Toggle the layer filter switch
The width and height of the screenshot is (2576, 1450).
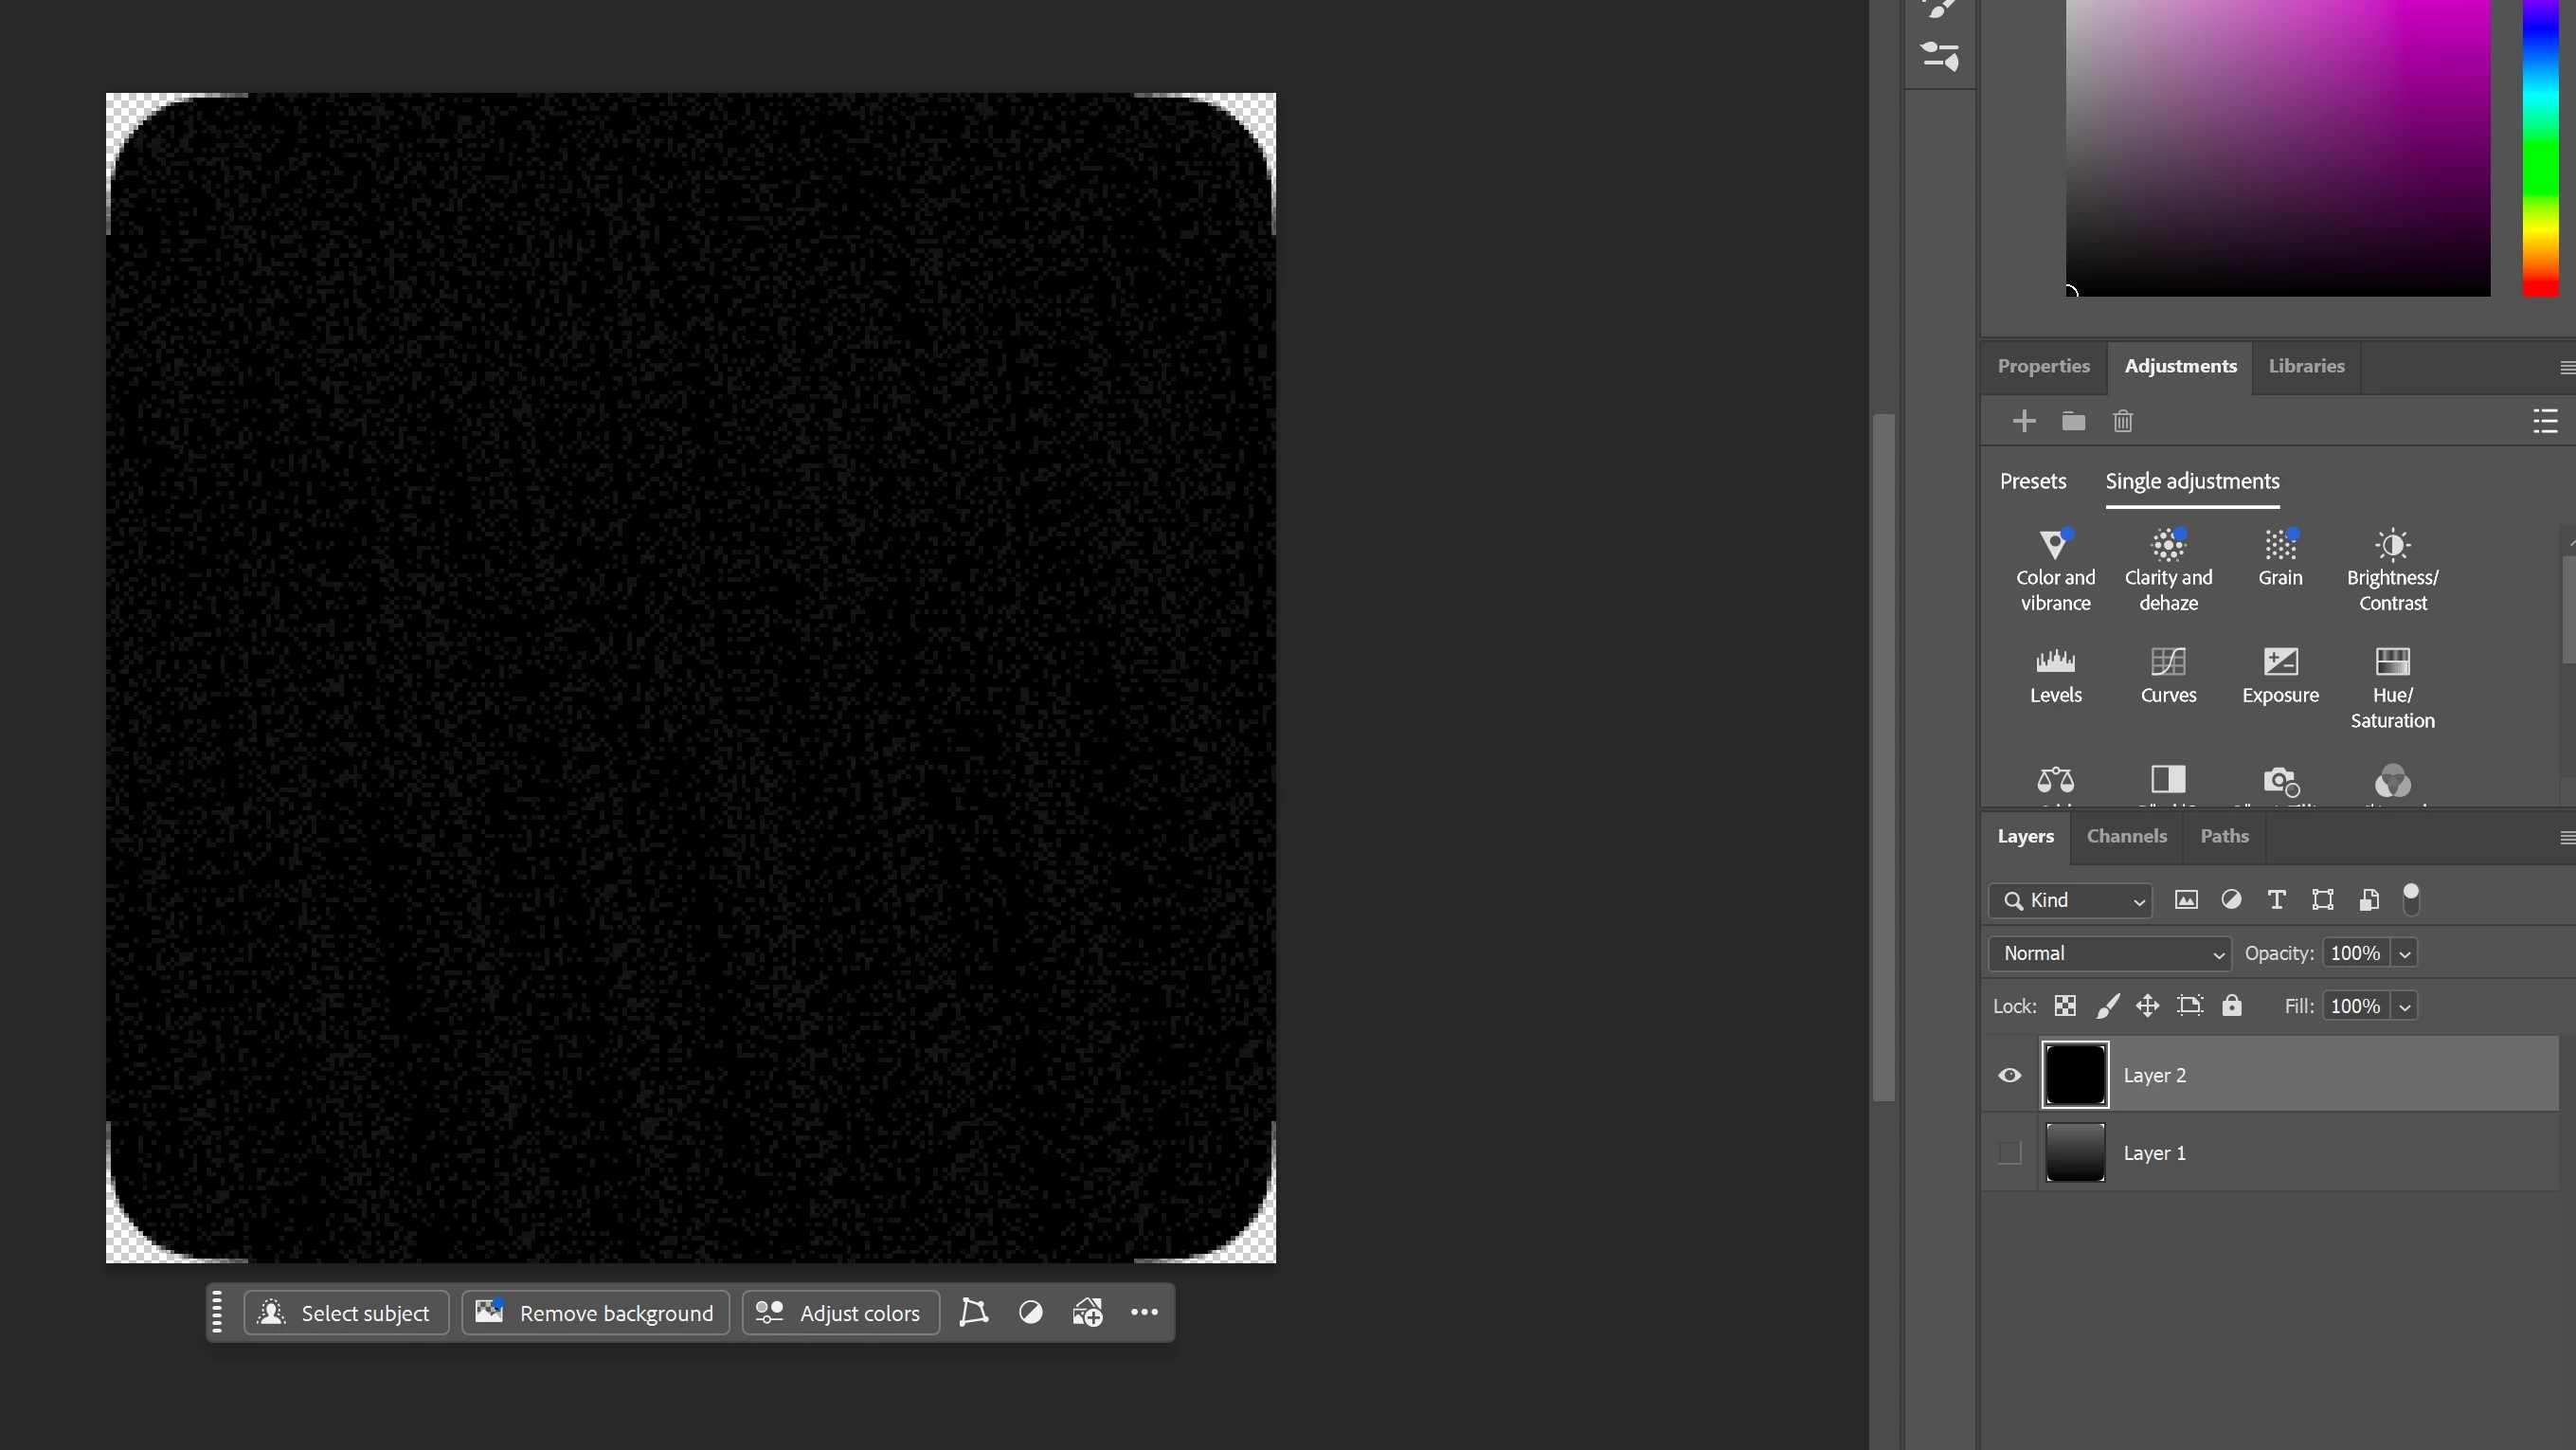pyautogui.click(x=2411, y=899)
